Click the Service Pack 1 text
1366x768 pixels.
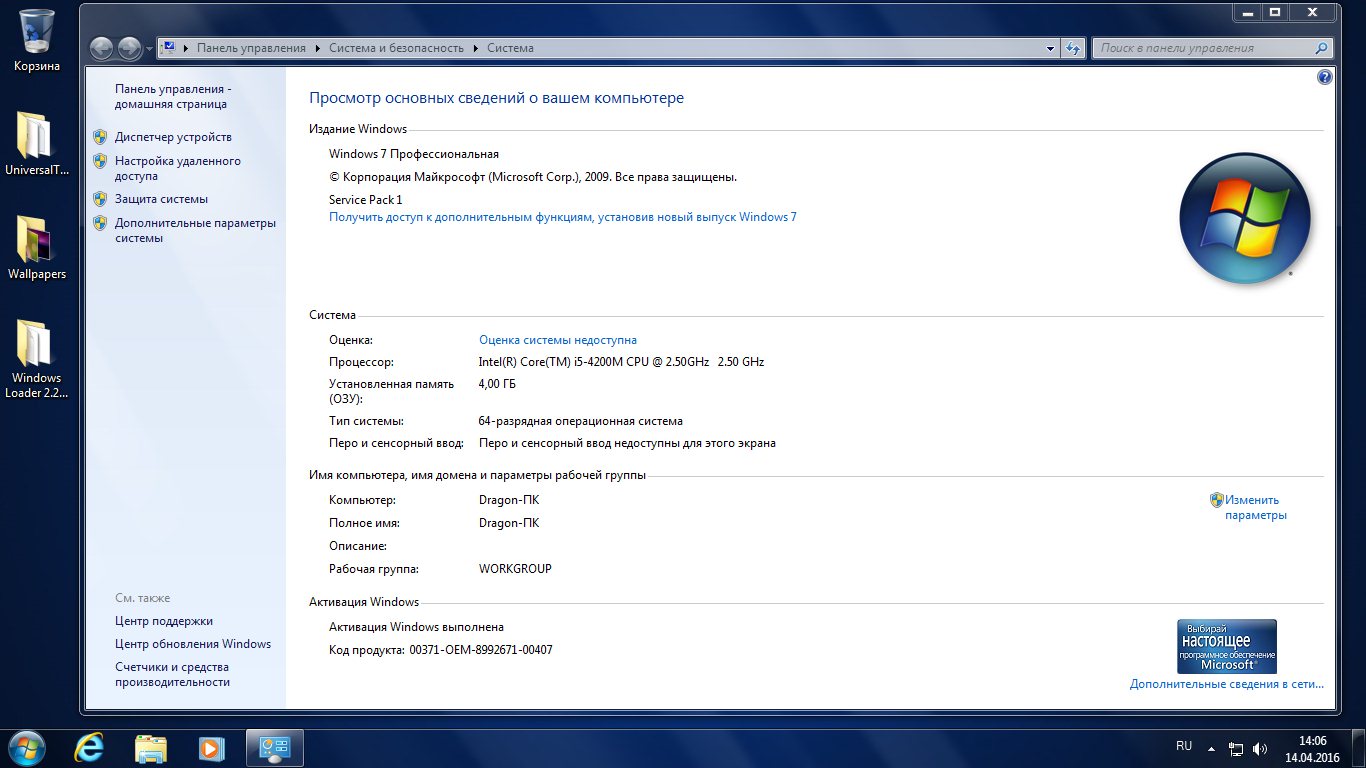point(366,200)
